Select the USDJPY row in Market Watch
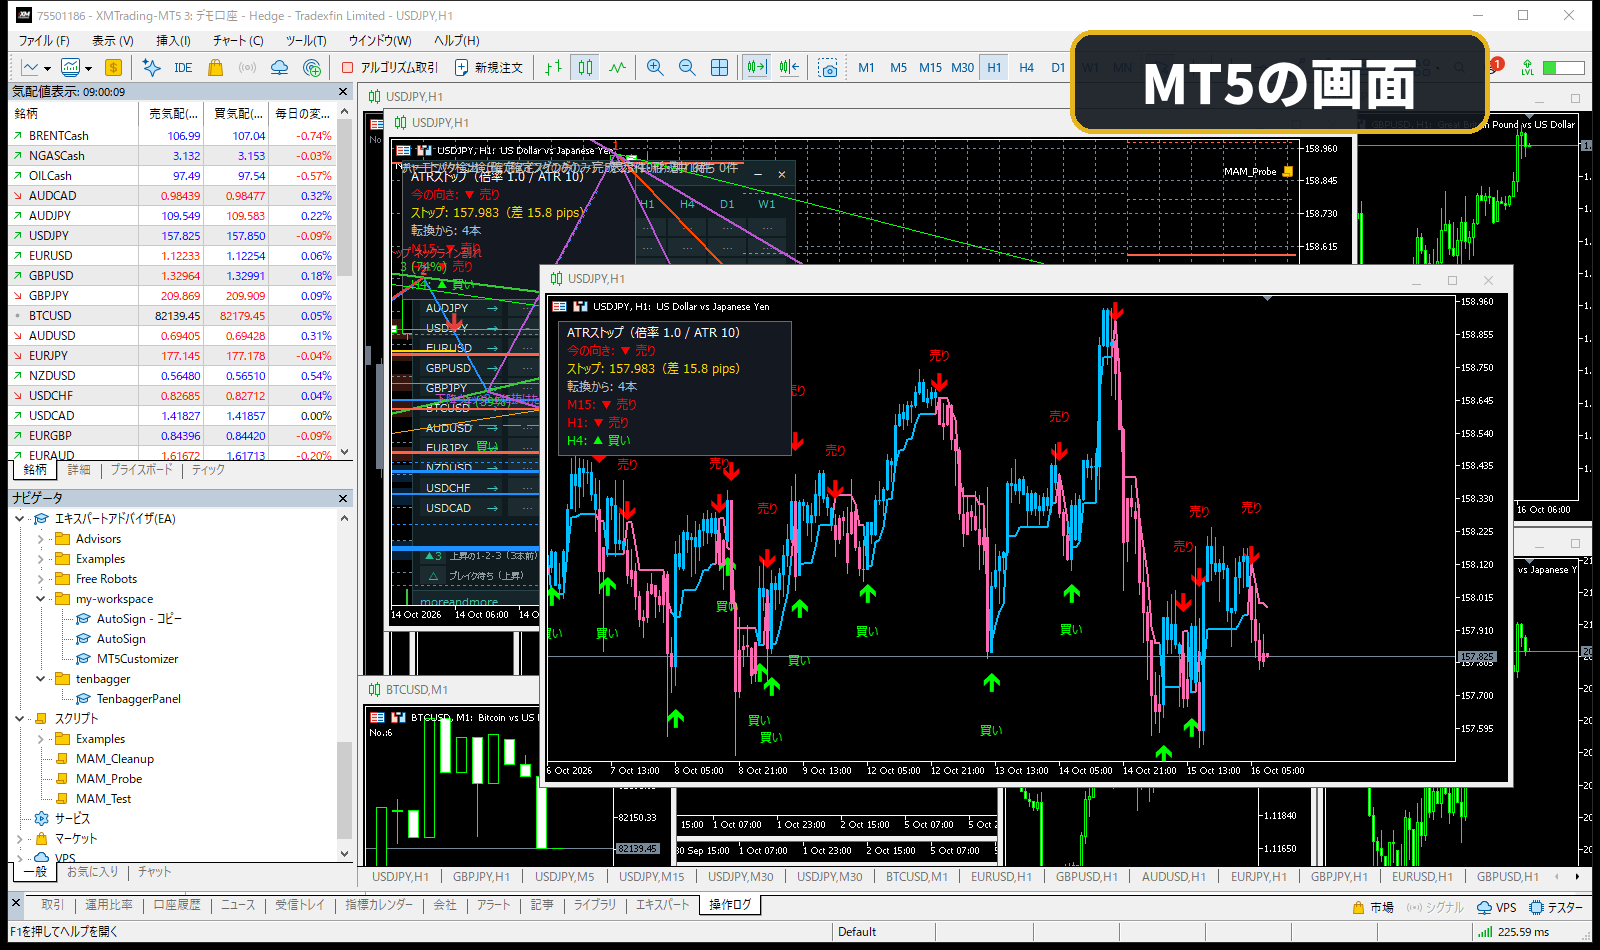Image resolution: width=1600 pixels, height=950 pixels. point(172,236)
